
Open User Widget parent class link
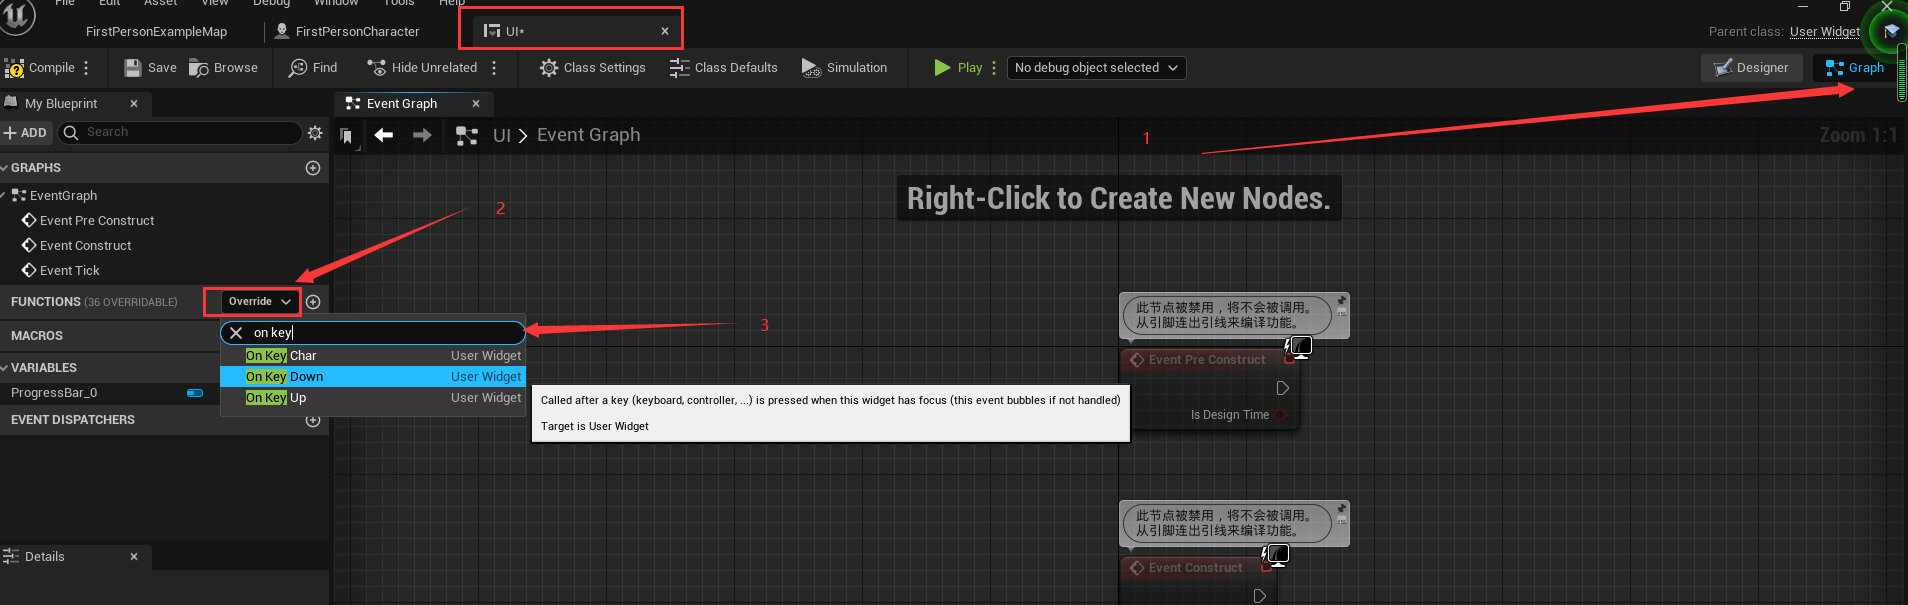(x=1824, y=32)
